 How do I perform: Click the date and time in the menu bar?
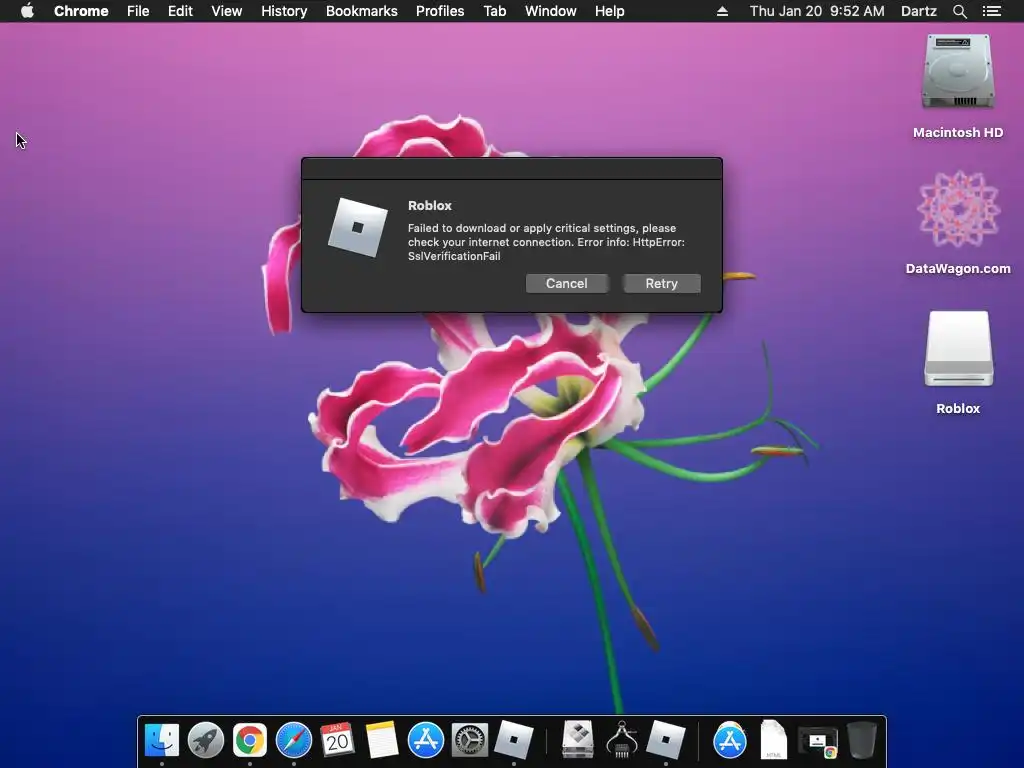(x=817, y=11)
